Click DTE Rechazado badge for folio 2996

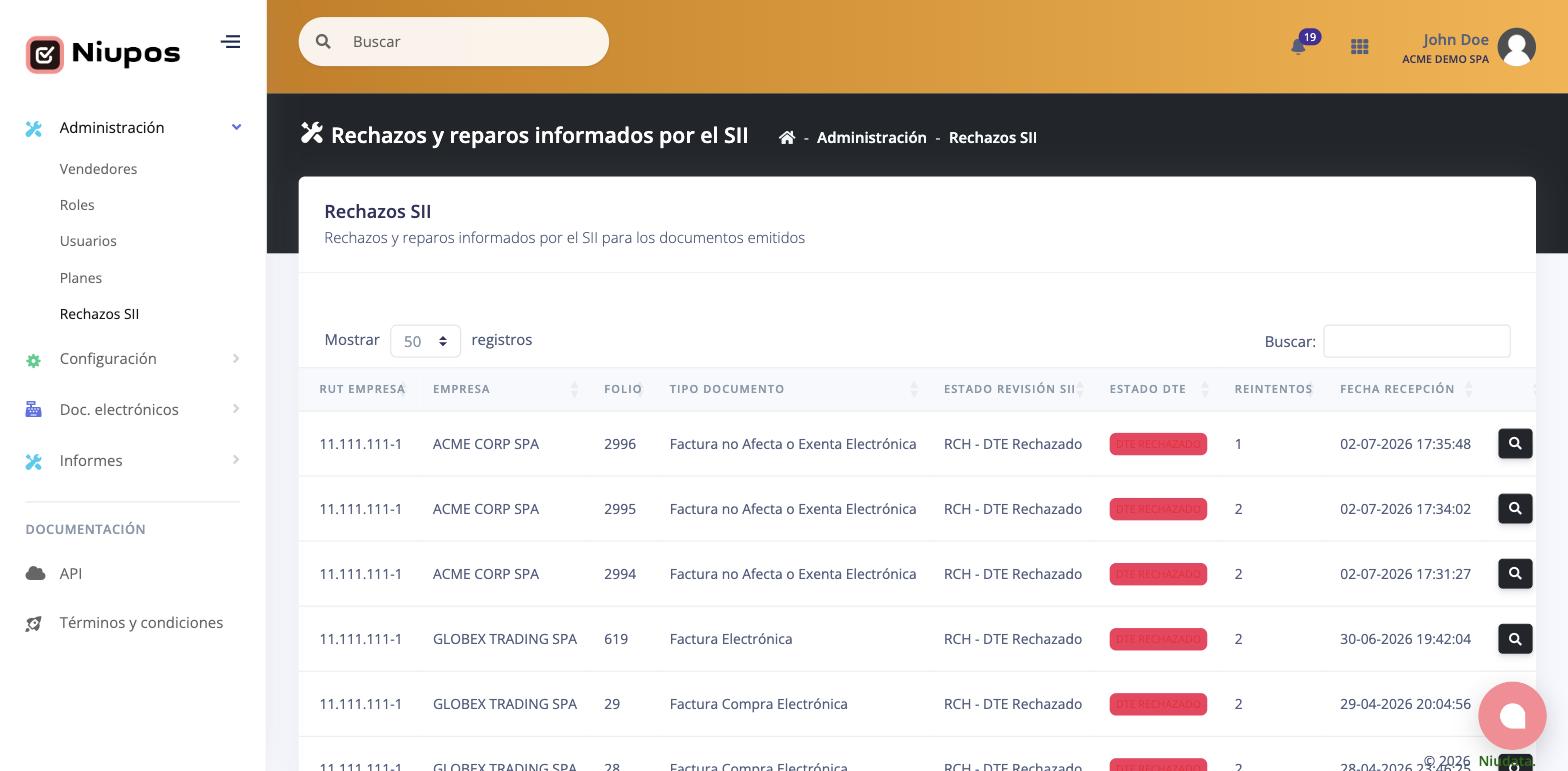(1158, 444)
